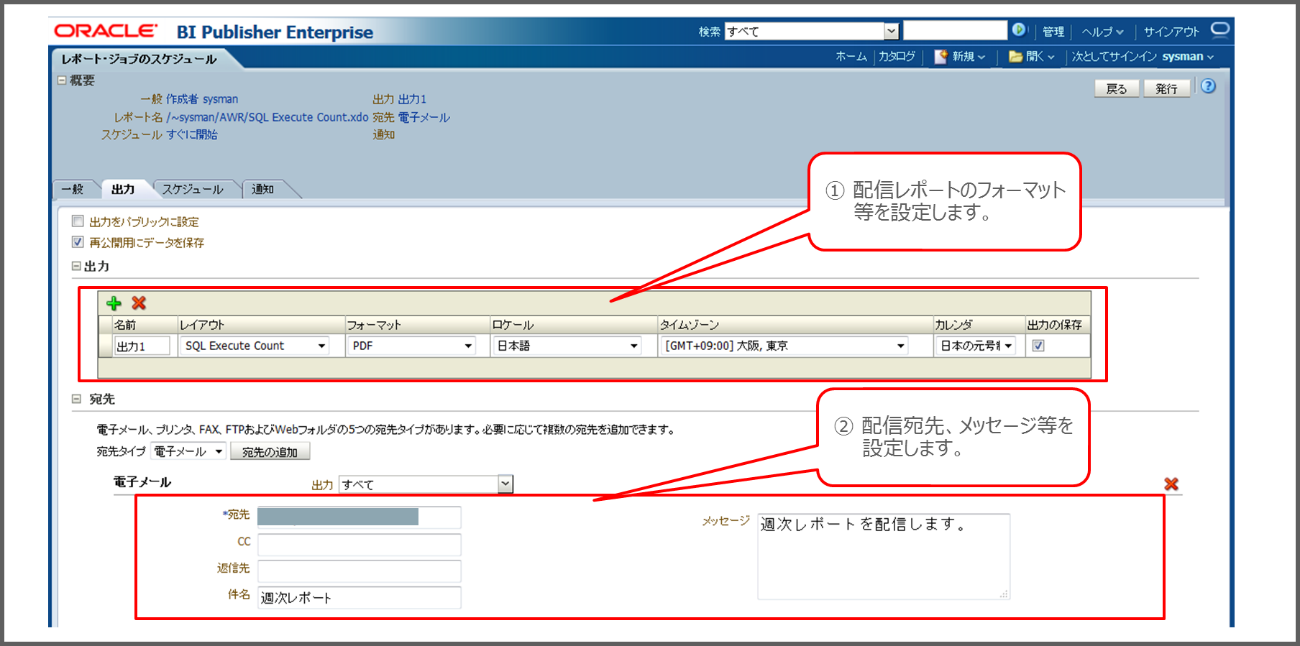Switch to the 通知 tab

(263, 189)
